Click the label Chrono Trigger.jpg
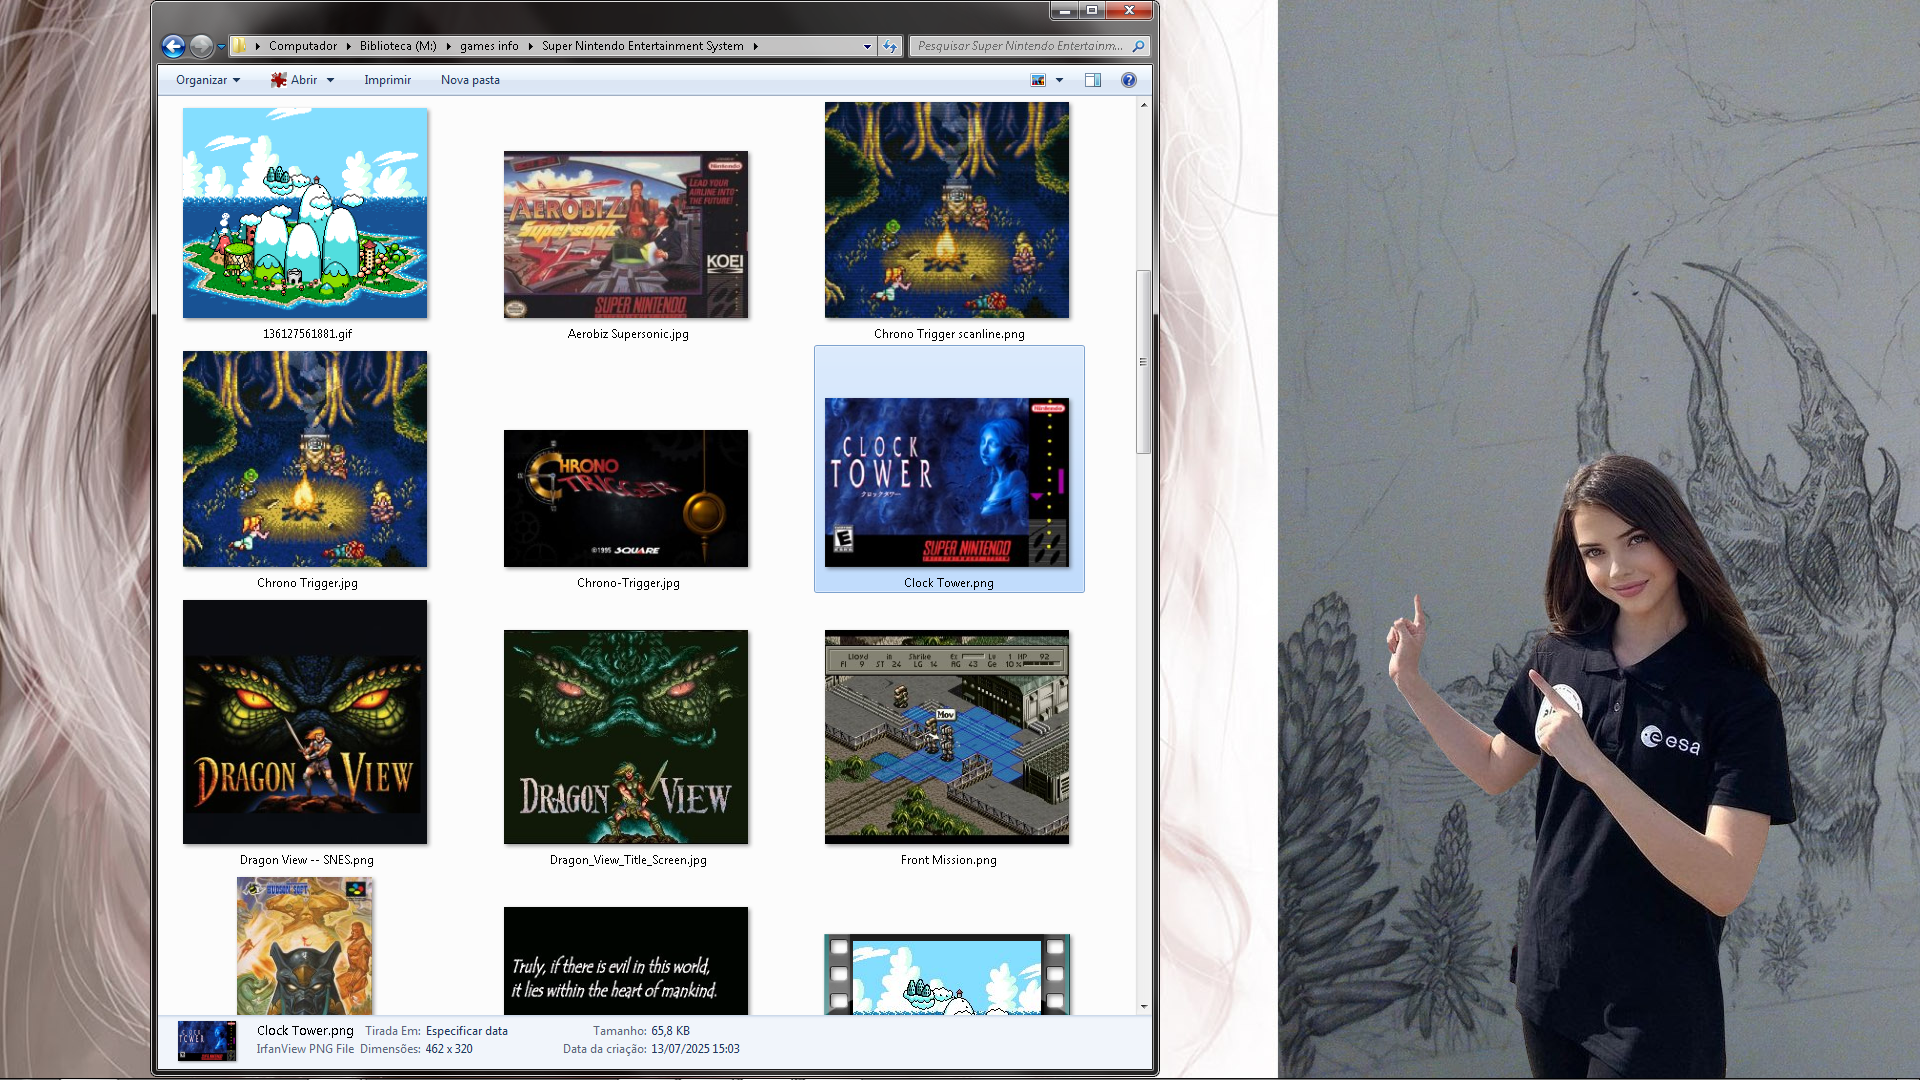The height and width of the screenshot is (1080, 1920). point(307,583)
